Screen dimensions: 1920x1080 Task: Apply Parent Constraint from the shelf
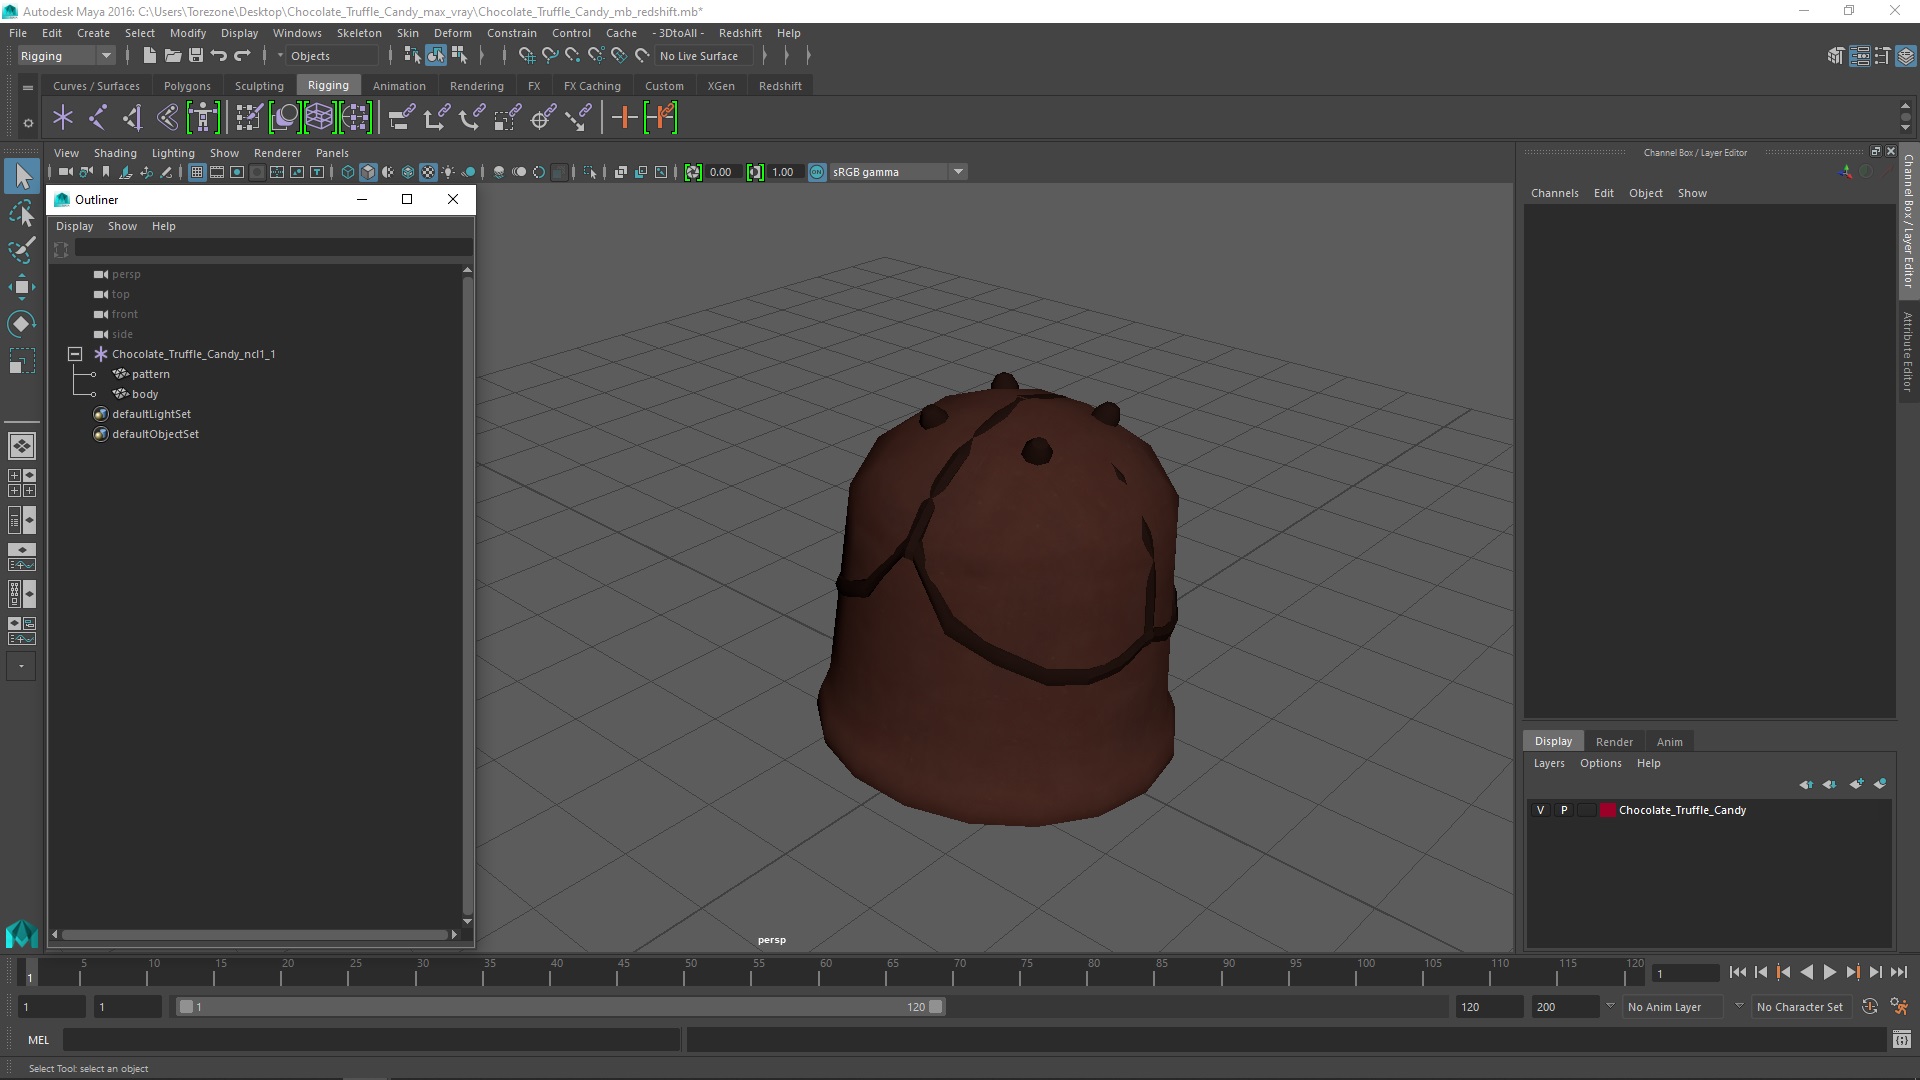[x=401, y=118]
